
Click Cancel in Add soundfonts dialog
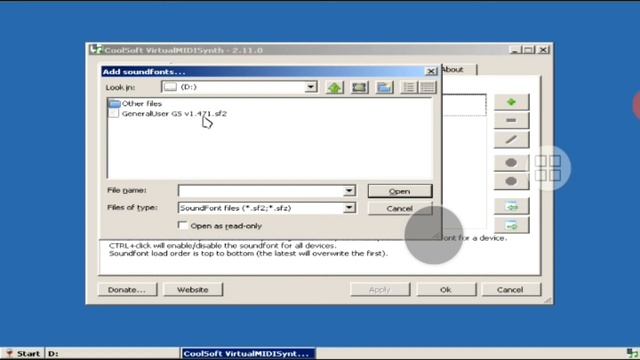click(x=400, y=209)
